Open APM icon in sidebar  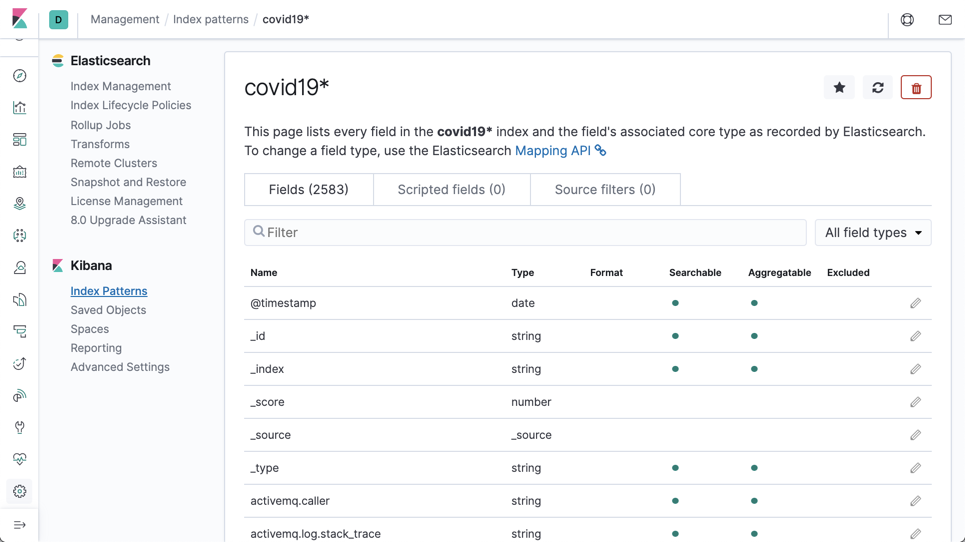pos(20,332)
